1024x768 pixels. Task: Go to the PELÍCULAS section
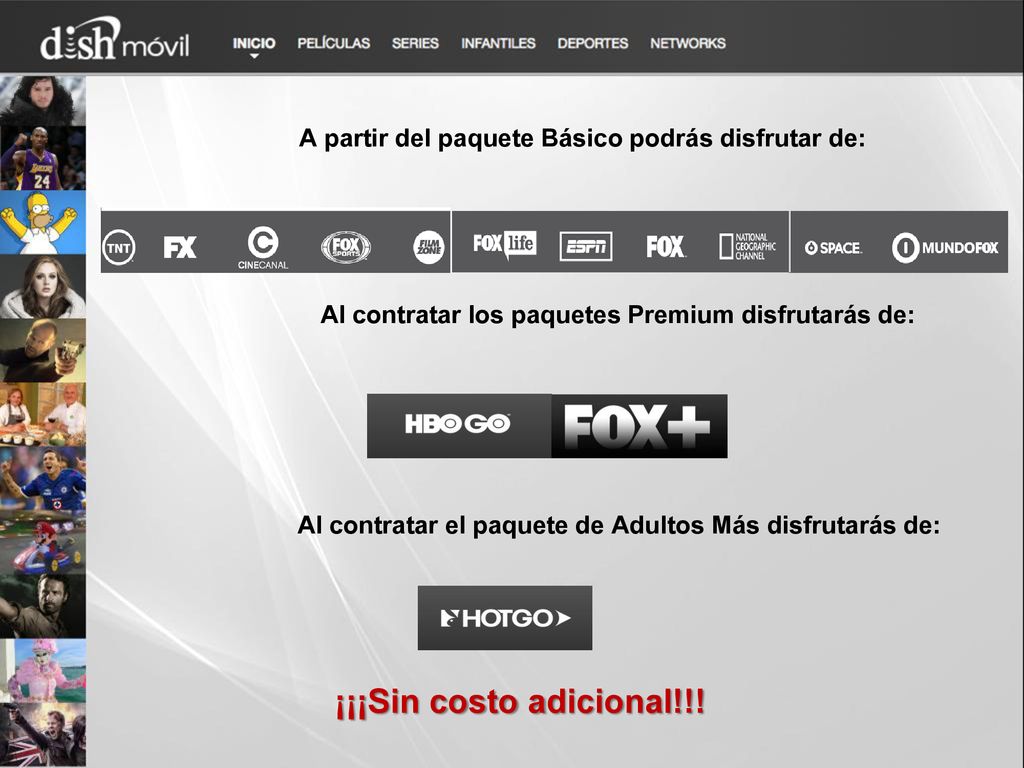[334, 43]
